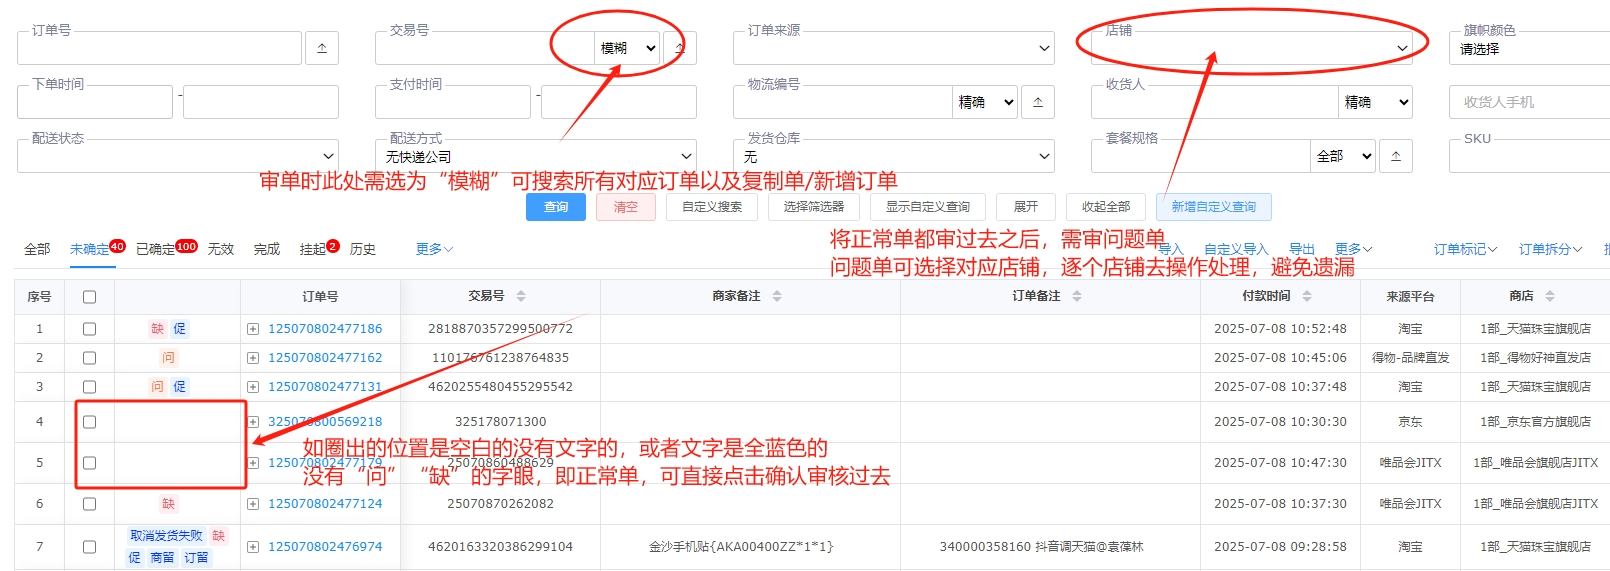
Task: Click the plus icon beside order 125070802477186
Action: (253, 329)
